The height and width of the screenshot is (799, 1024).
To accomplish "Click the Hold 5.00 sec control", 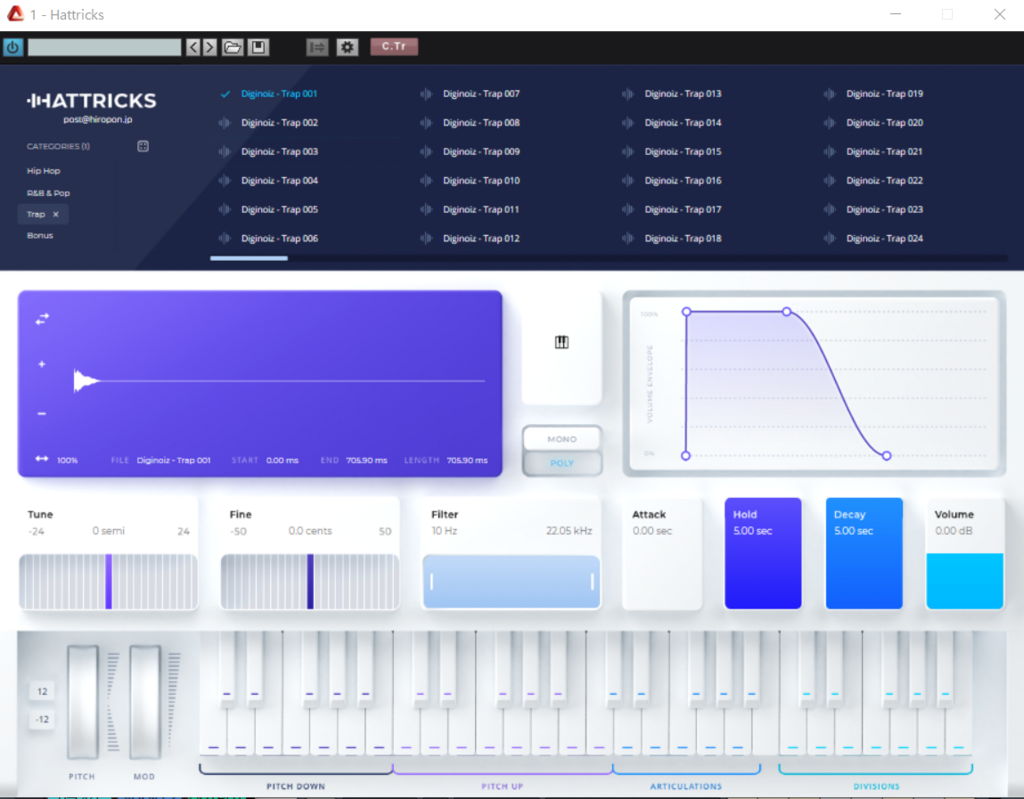I will 763,554.
